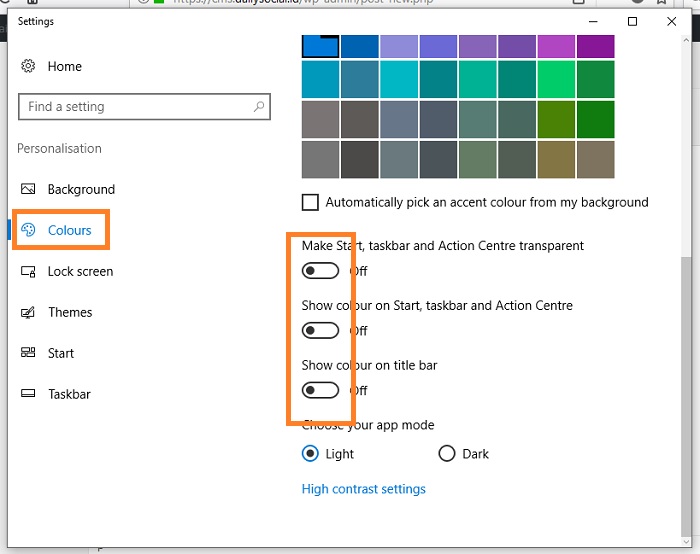Image resolution: width=700 pixels, height=554 pixels.
Task: Select Light app mode
Action: click(310, 454)
